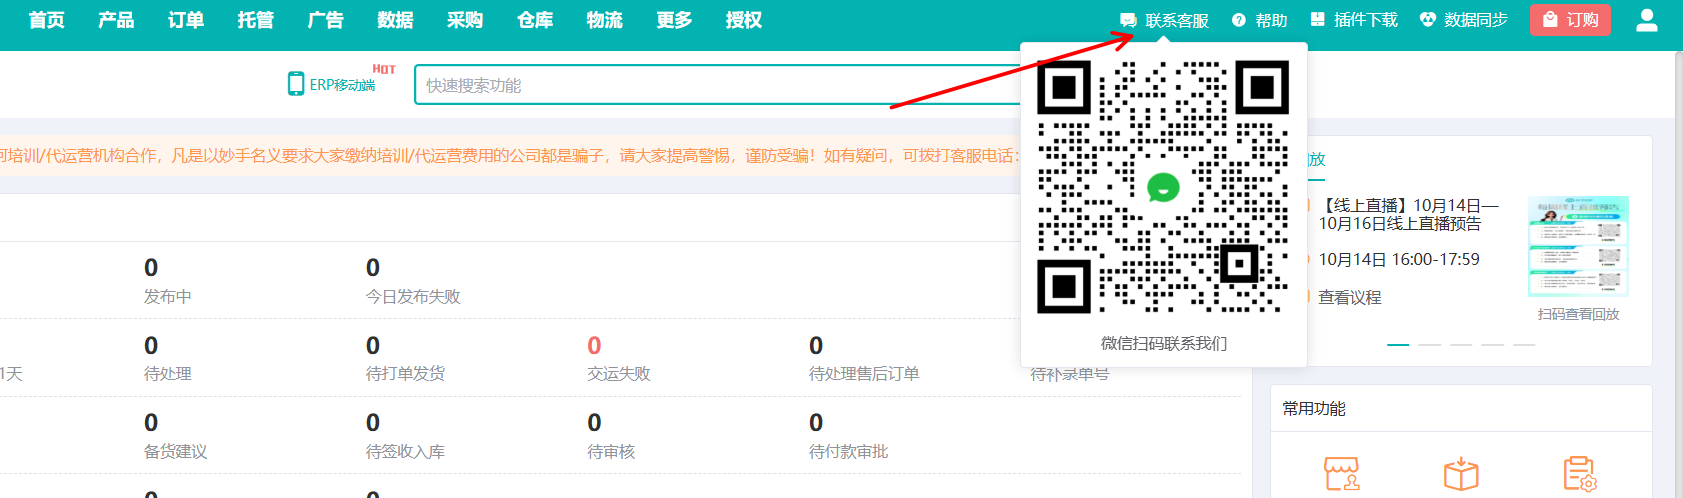Click the 订购 button
Viewport: 1683px width, 498px height.
pos(1570,20)
